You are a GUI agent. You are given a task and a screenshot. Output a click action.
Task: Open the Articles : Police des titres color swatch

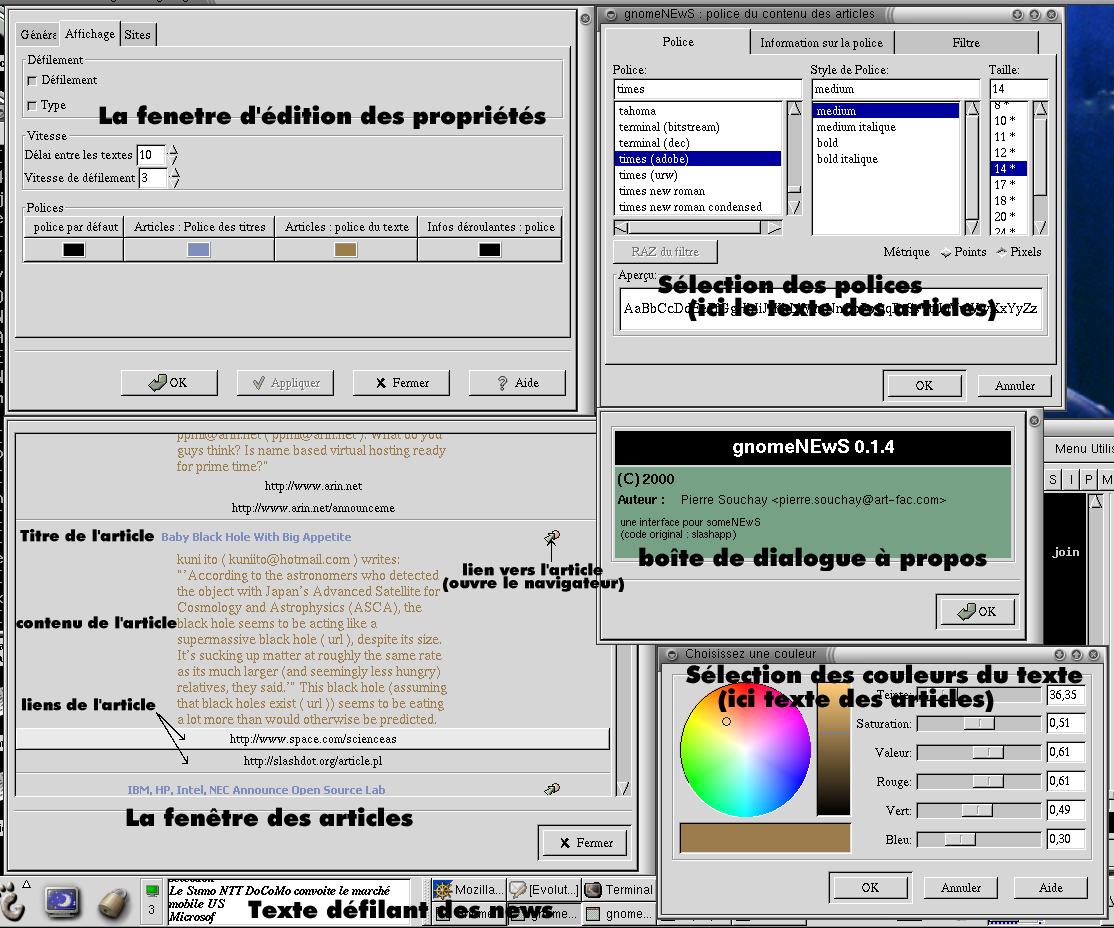pyautogui.click(x=198, y=249)
